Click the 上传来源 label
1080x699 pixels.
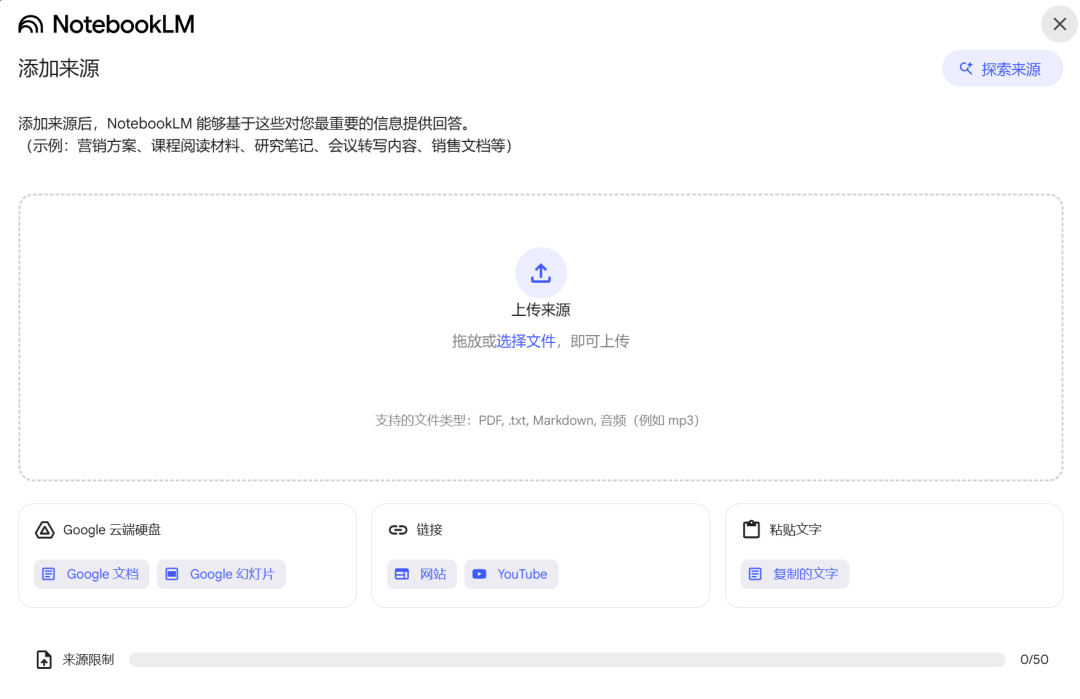click(541, 310)
